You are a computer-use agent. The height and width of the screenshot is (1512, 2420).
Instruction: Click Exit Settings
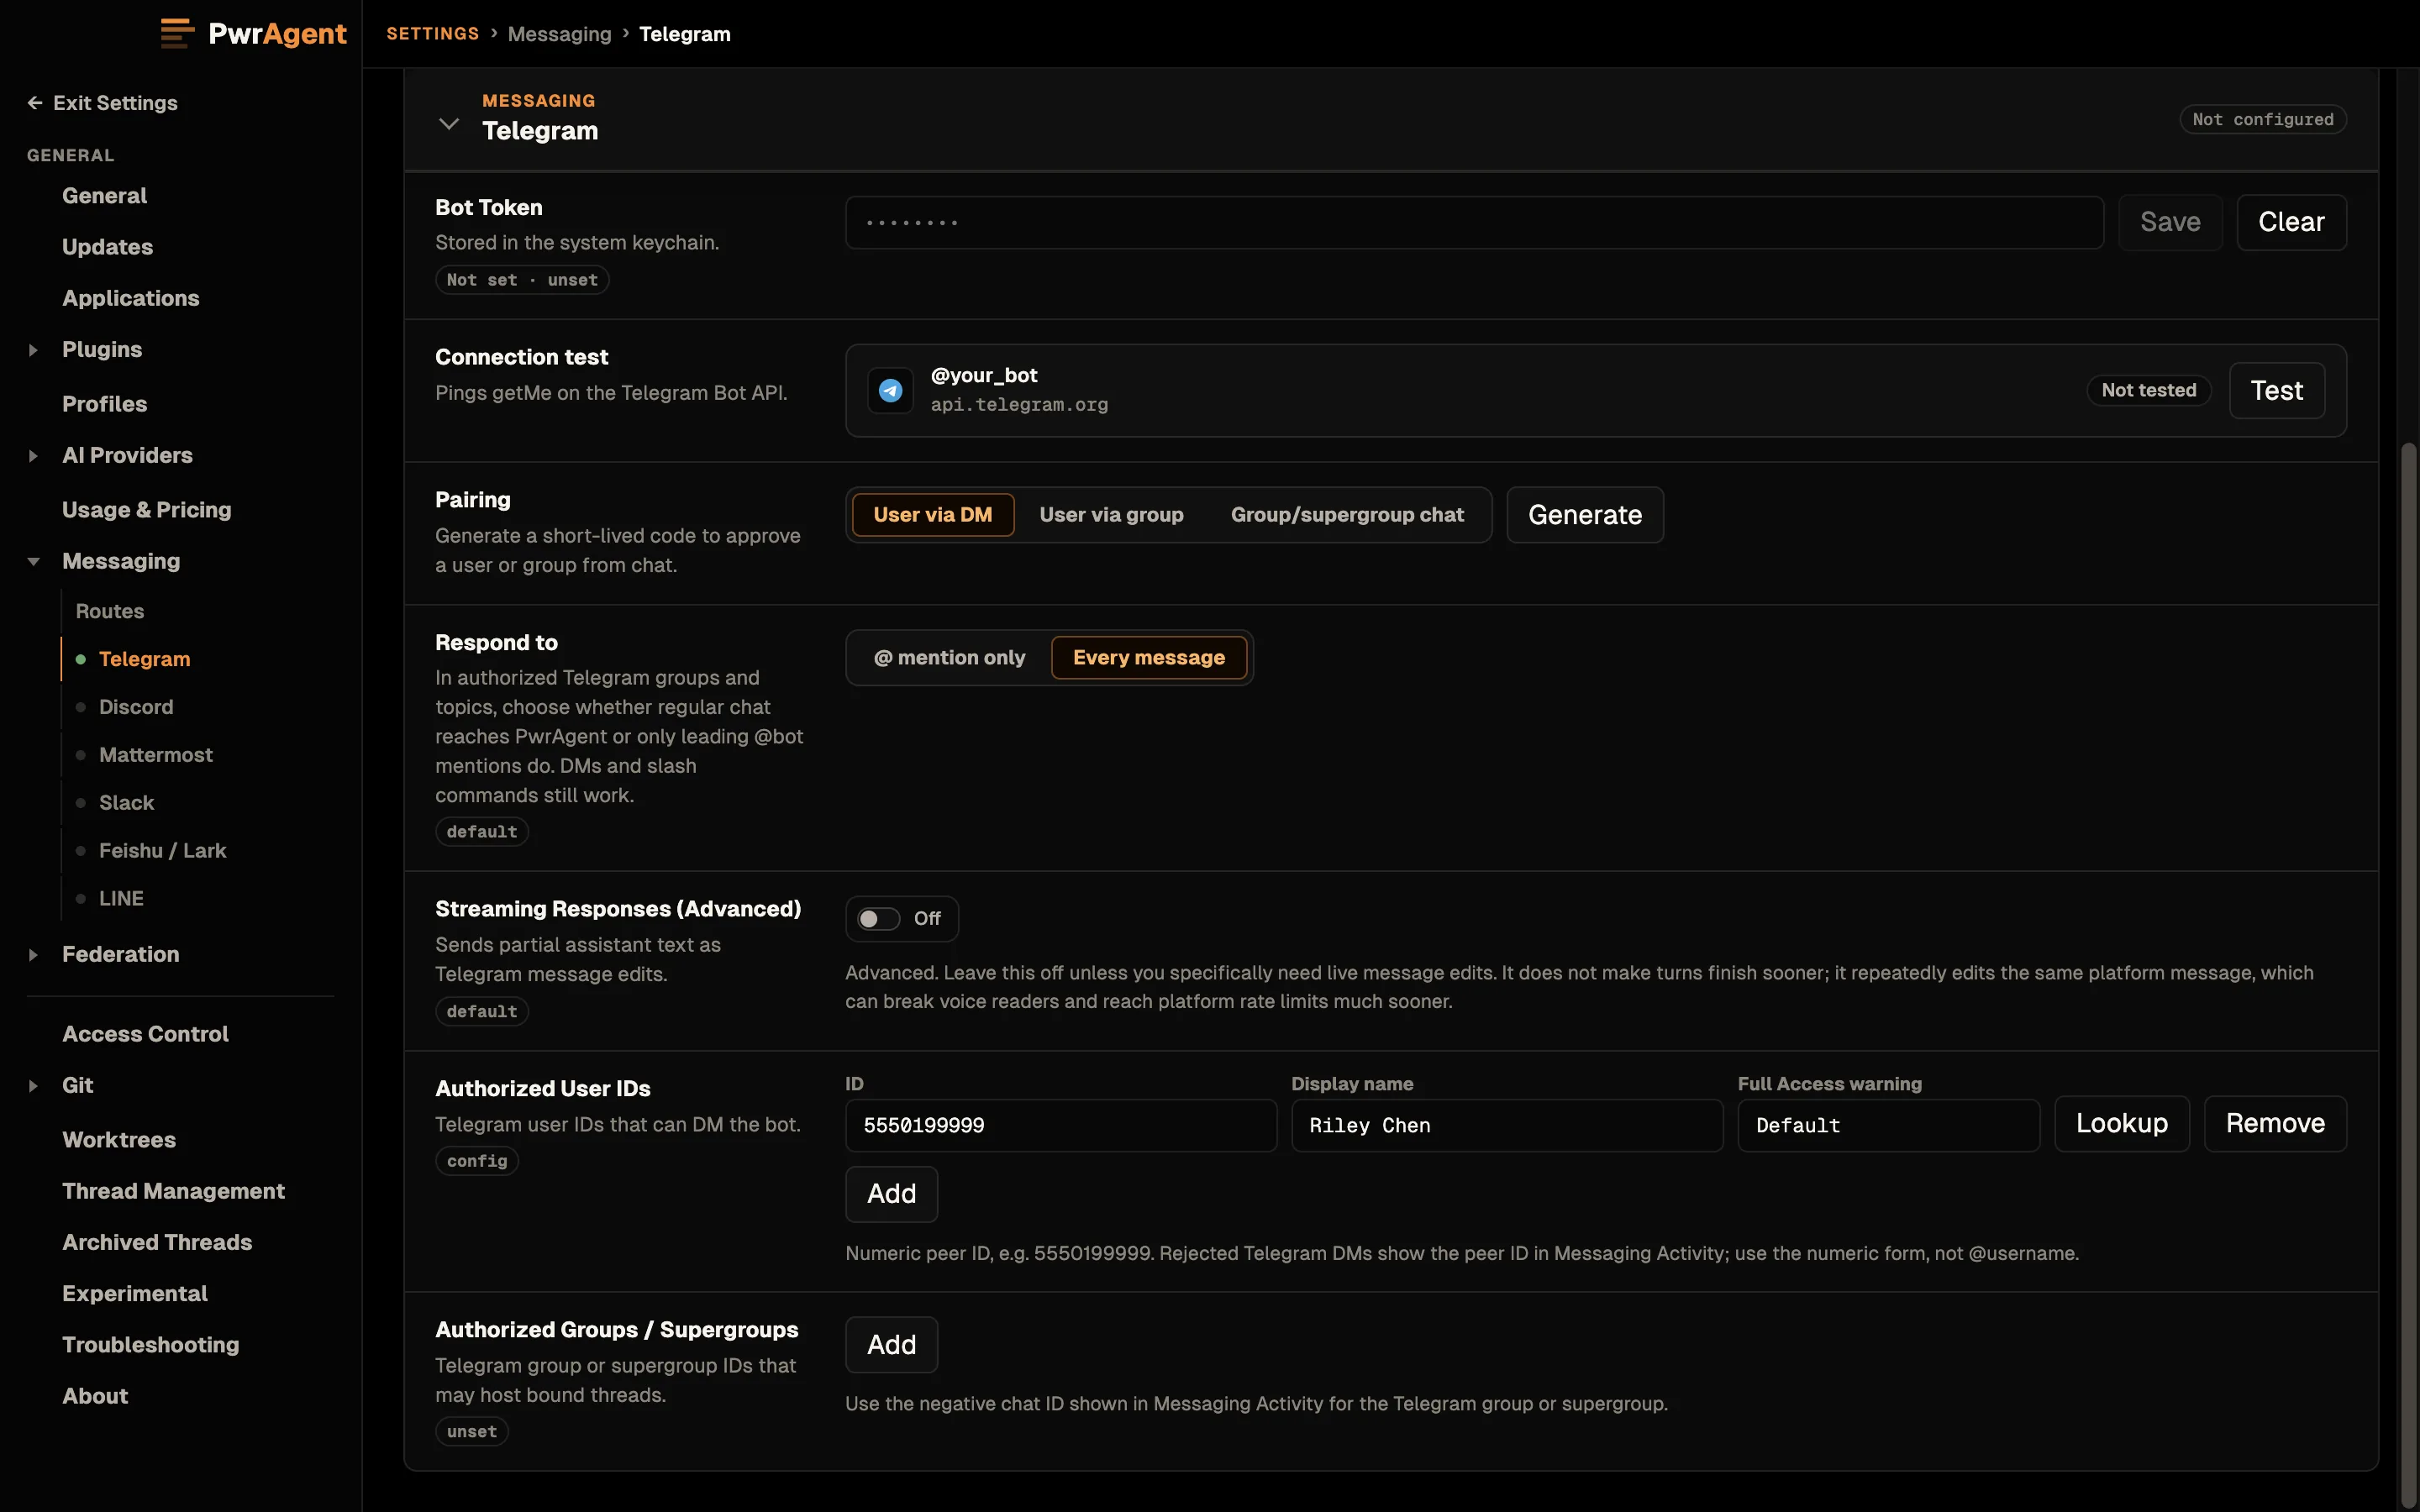(x=103, y=103)
